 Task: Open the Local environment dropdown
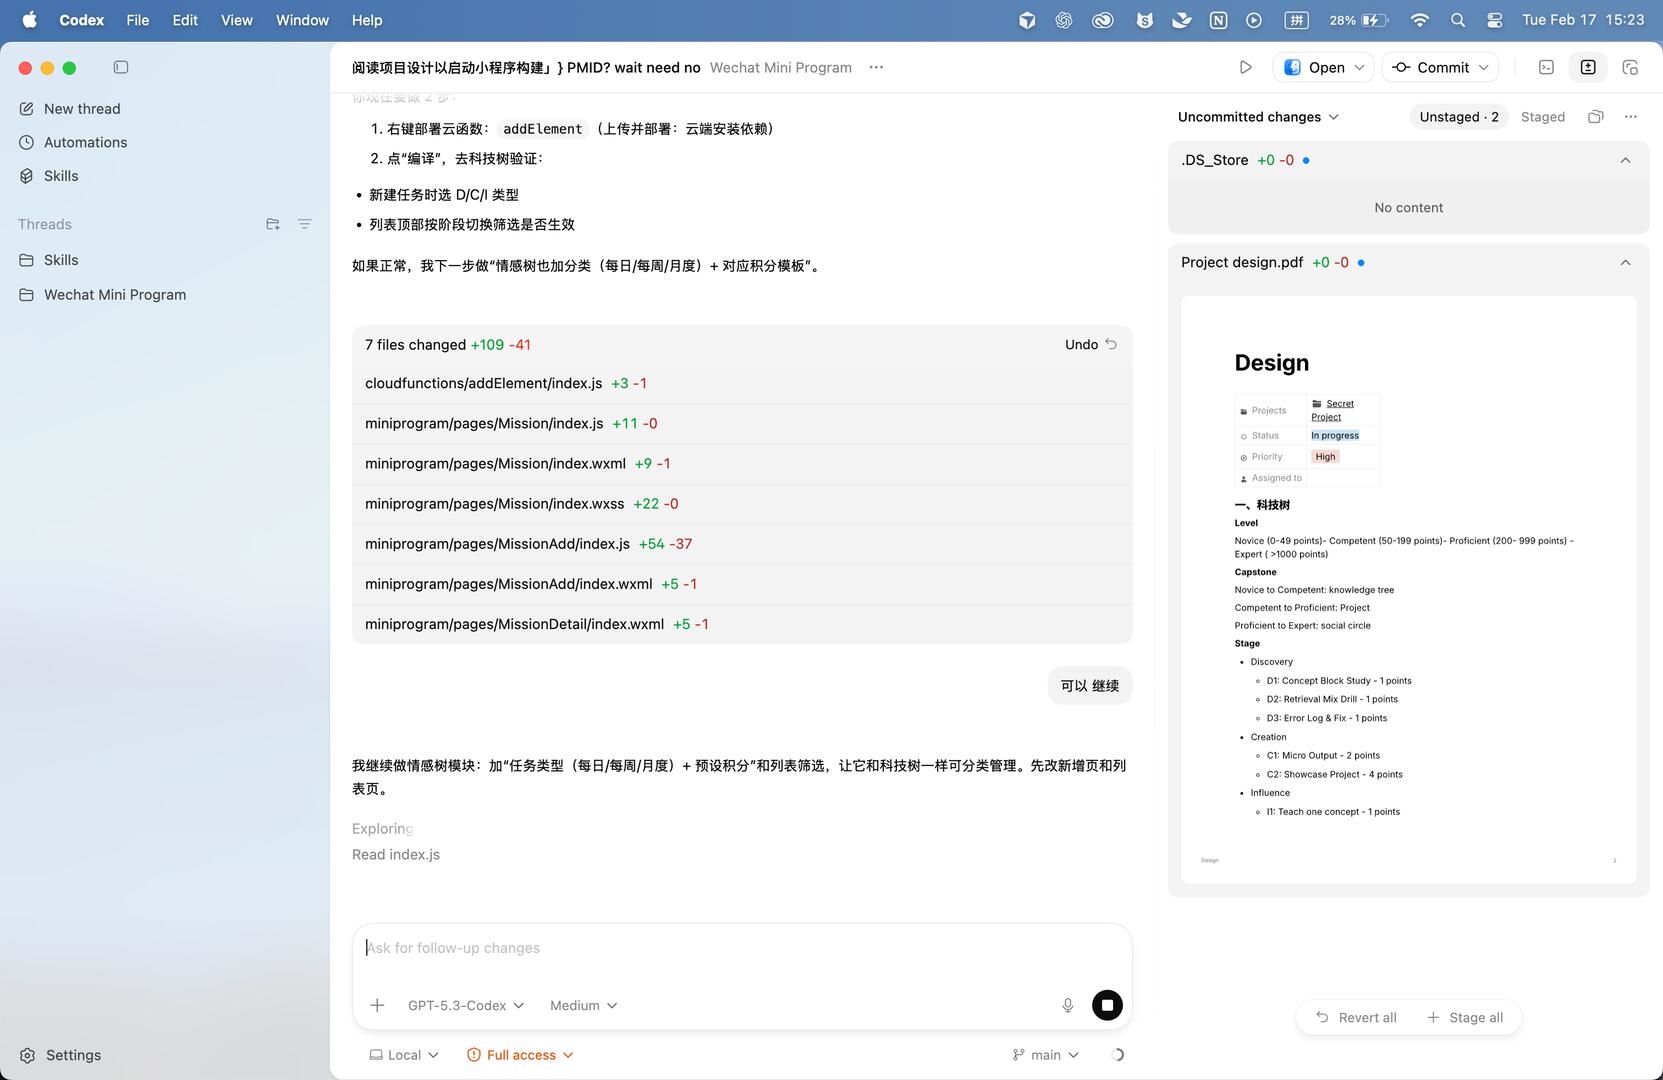[x=404, y=1055]
